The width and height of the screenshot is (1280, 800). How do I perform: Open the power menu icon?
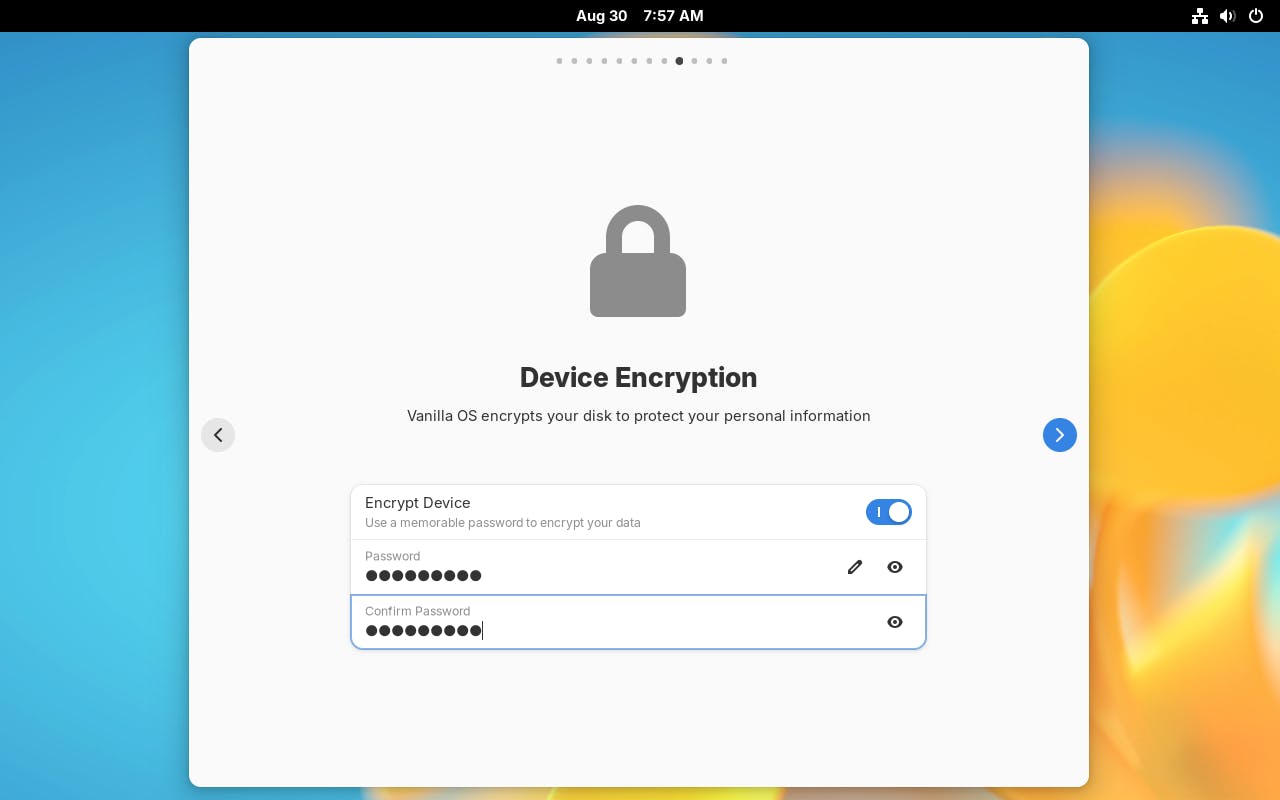(x=1256, y=16)
